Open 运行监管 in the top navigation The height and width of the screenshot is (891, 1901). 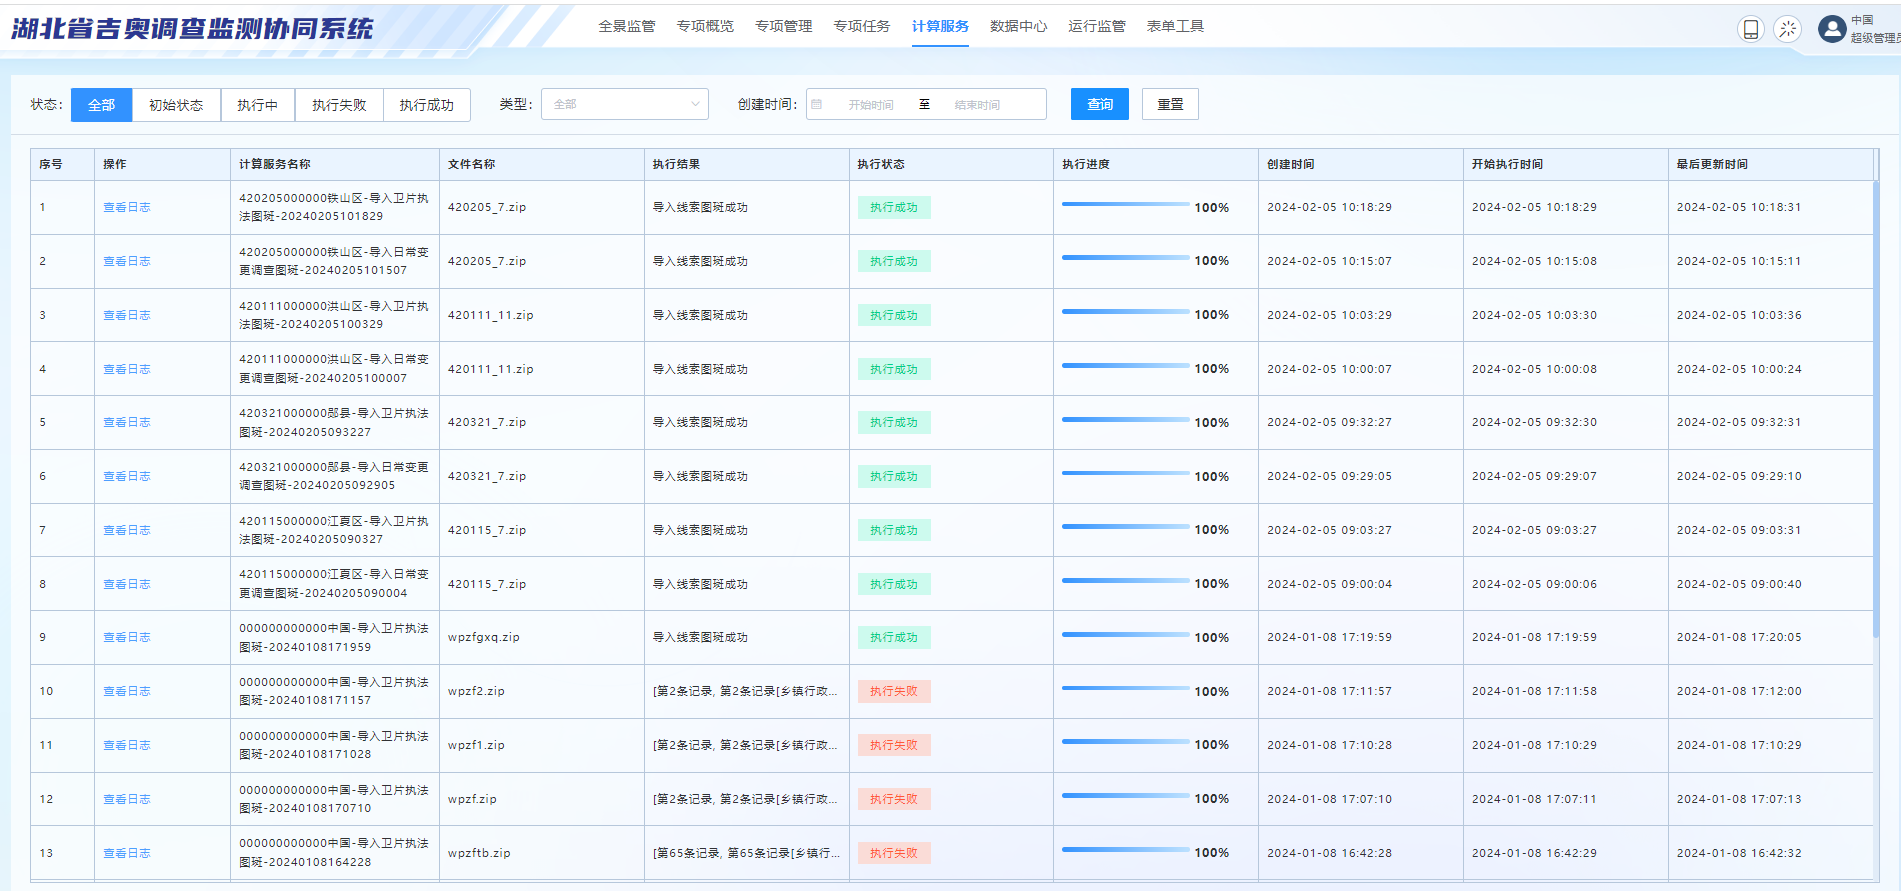(x=1097, y=26)
